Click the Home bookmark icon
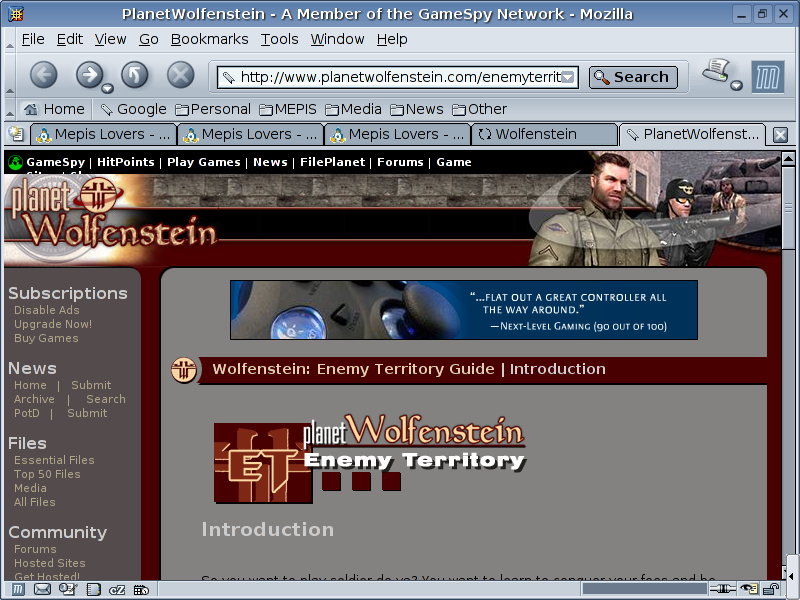 (54, 109)
